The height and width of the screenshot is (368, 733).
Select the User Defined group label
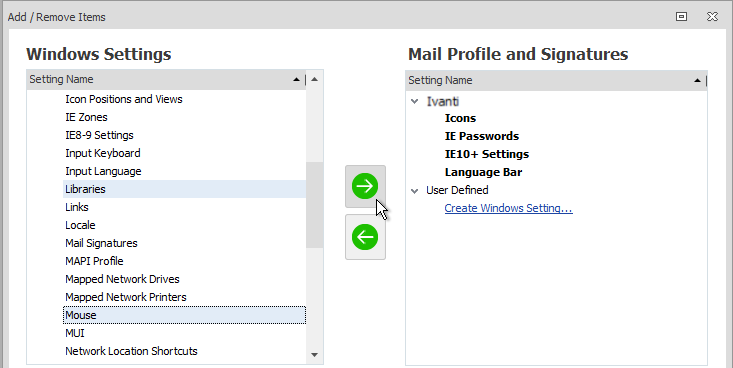[x=457, y=190]
